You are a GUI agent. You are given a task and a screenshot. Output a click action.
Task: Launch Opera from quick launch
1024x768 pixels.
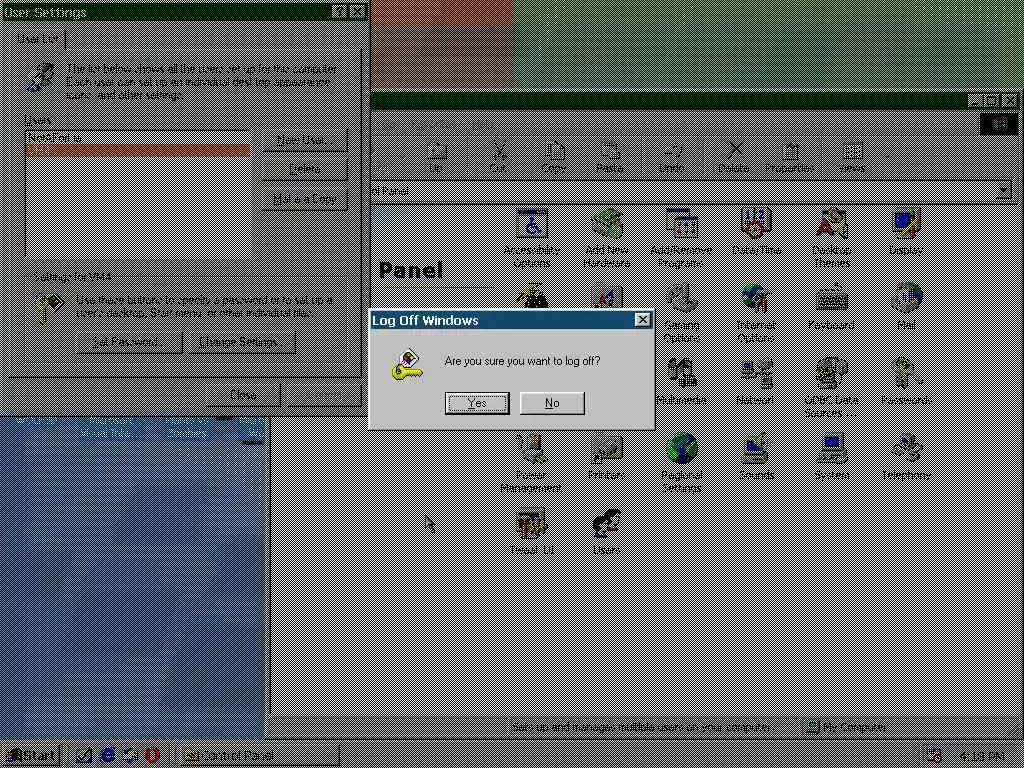pos(152,756)
